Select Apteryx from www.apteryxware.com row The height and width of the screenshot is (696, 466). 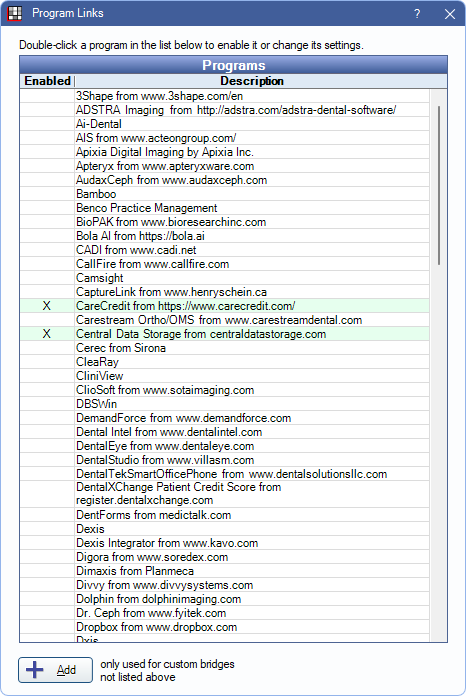225,166
